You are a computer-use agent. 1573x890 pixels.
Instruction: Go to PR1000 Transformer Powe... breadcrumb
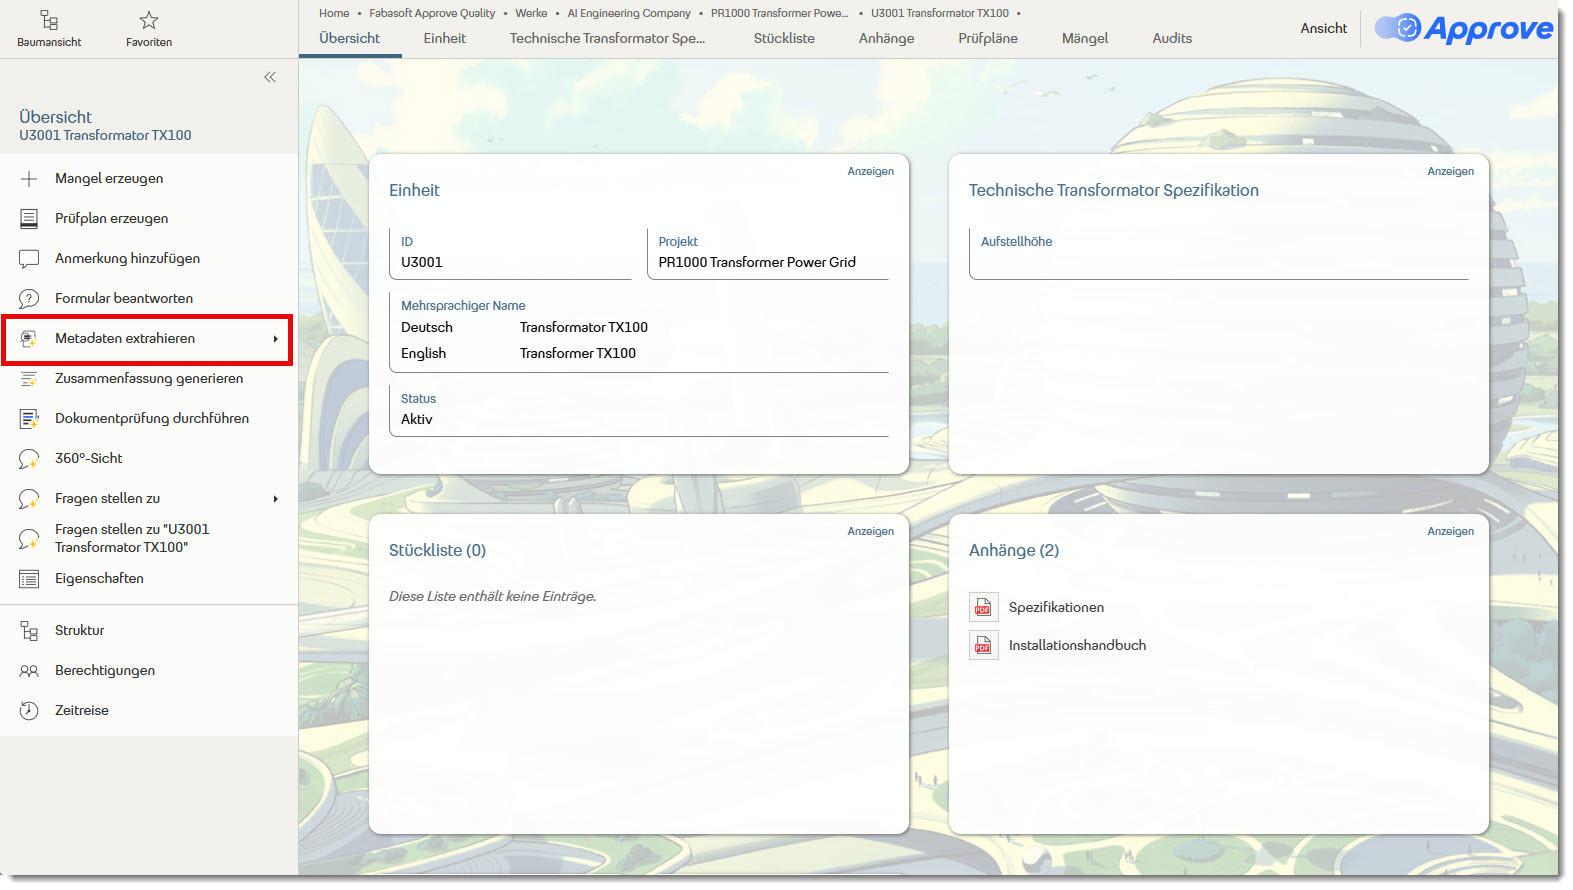779,13
